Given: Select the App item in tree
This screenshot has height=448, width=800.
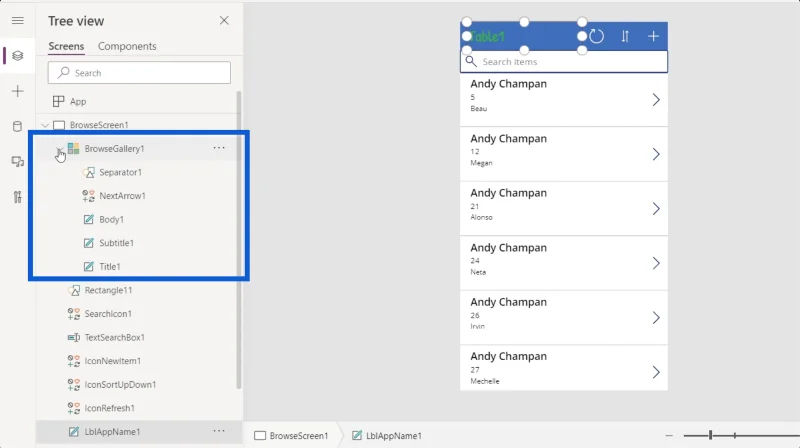Looking at the screenshot, I should pos(78,102).
